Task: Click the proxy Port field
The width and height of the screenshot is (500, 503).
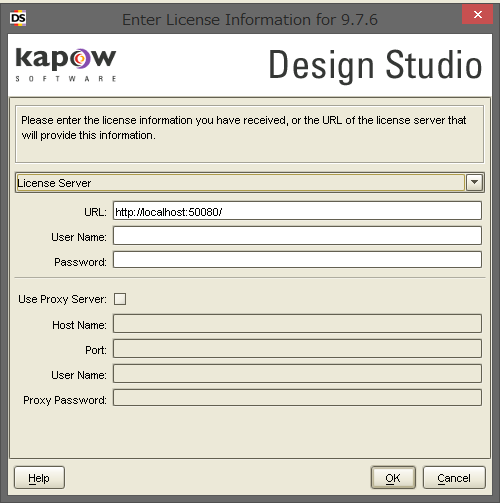Action: coord(297,349)
